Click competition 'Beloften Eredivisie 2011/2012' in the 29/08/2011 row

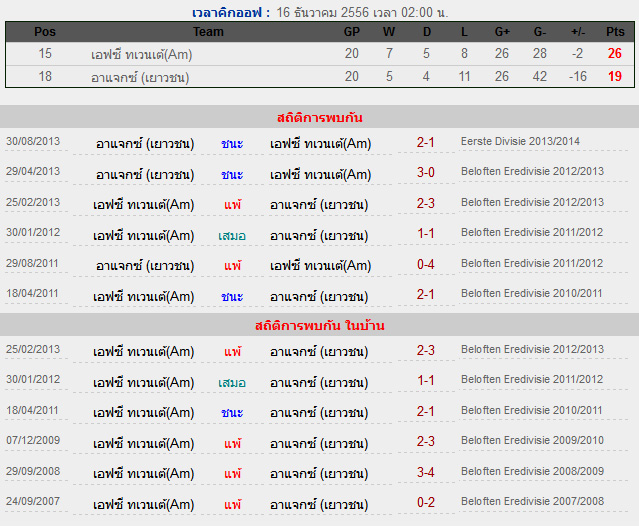(532, 263)
